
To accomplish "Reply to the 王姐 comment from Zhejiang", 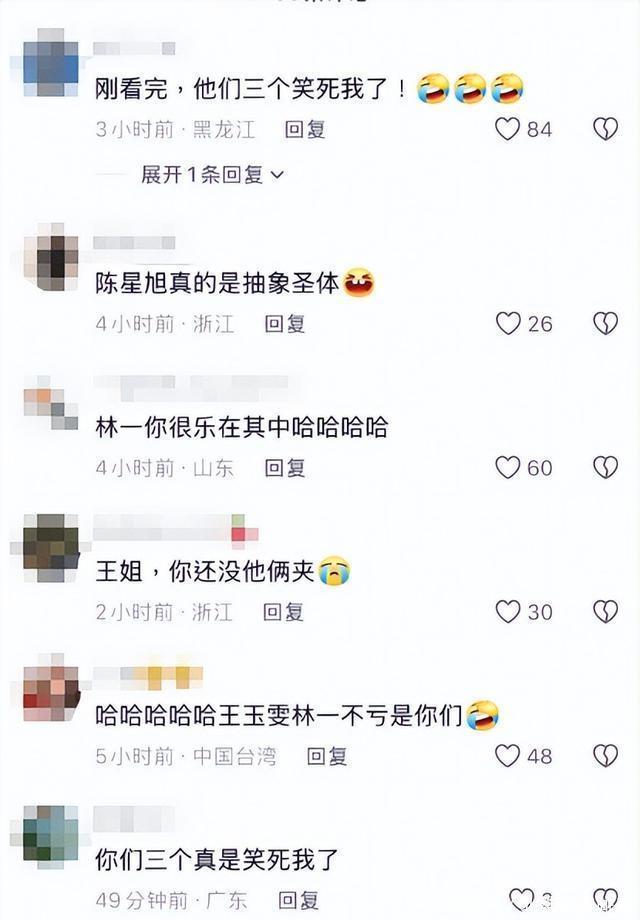I will click(283, 612).
